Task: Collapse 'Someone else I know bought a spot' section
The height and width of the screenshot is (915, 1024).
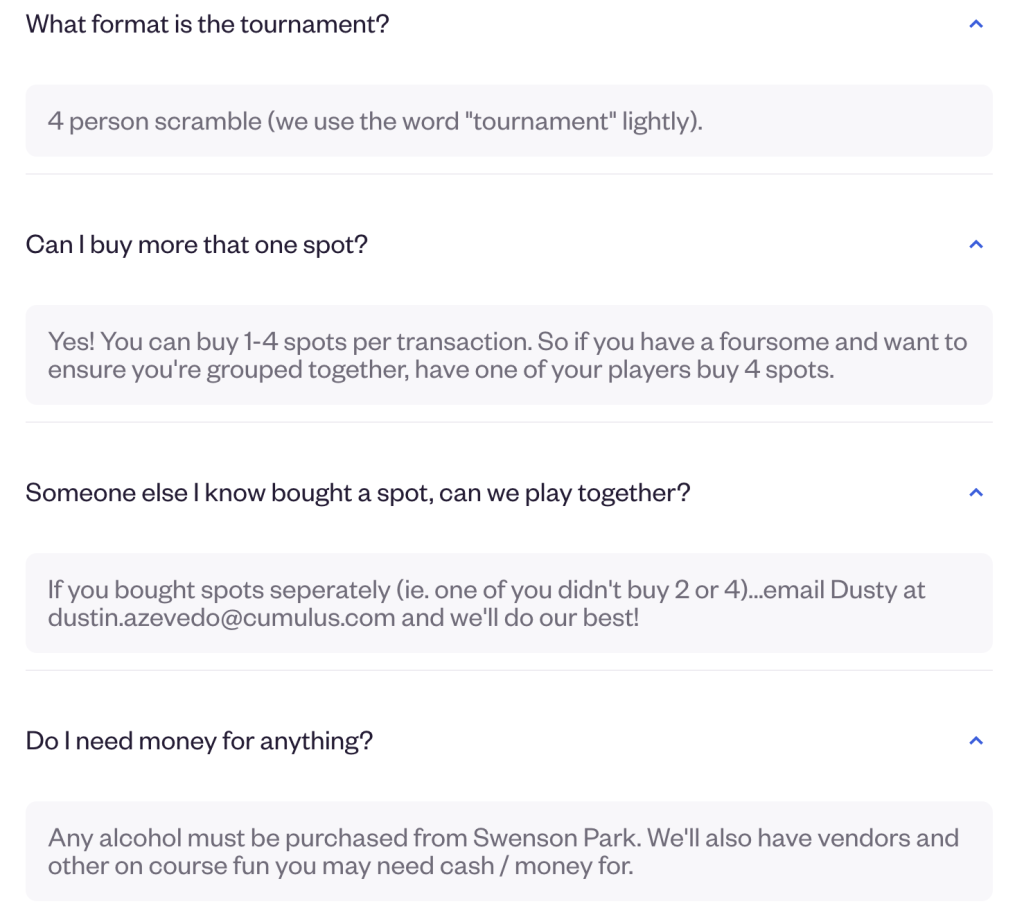Action: pyautogui.click(x=358, y=492)
